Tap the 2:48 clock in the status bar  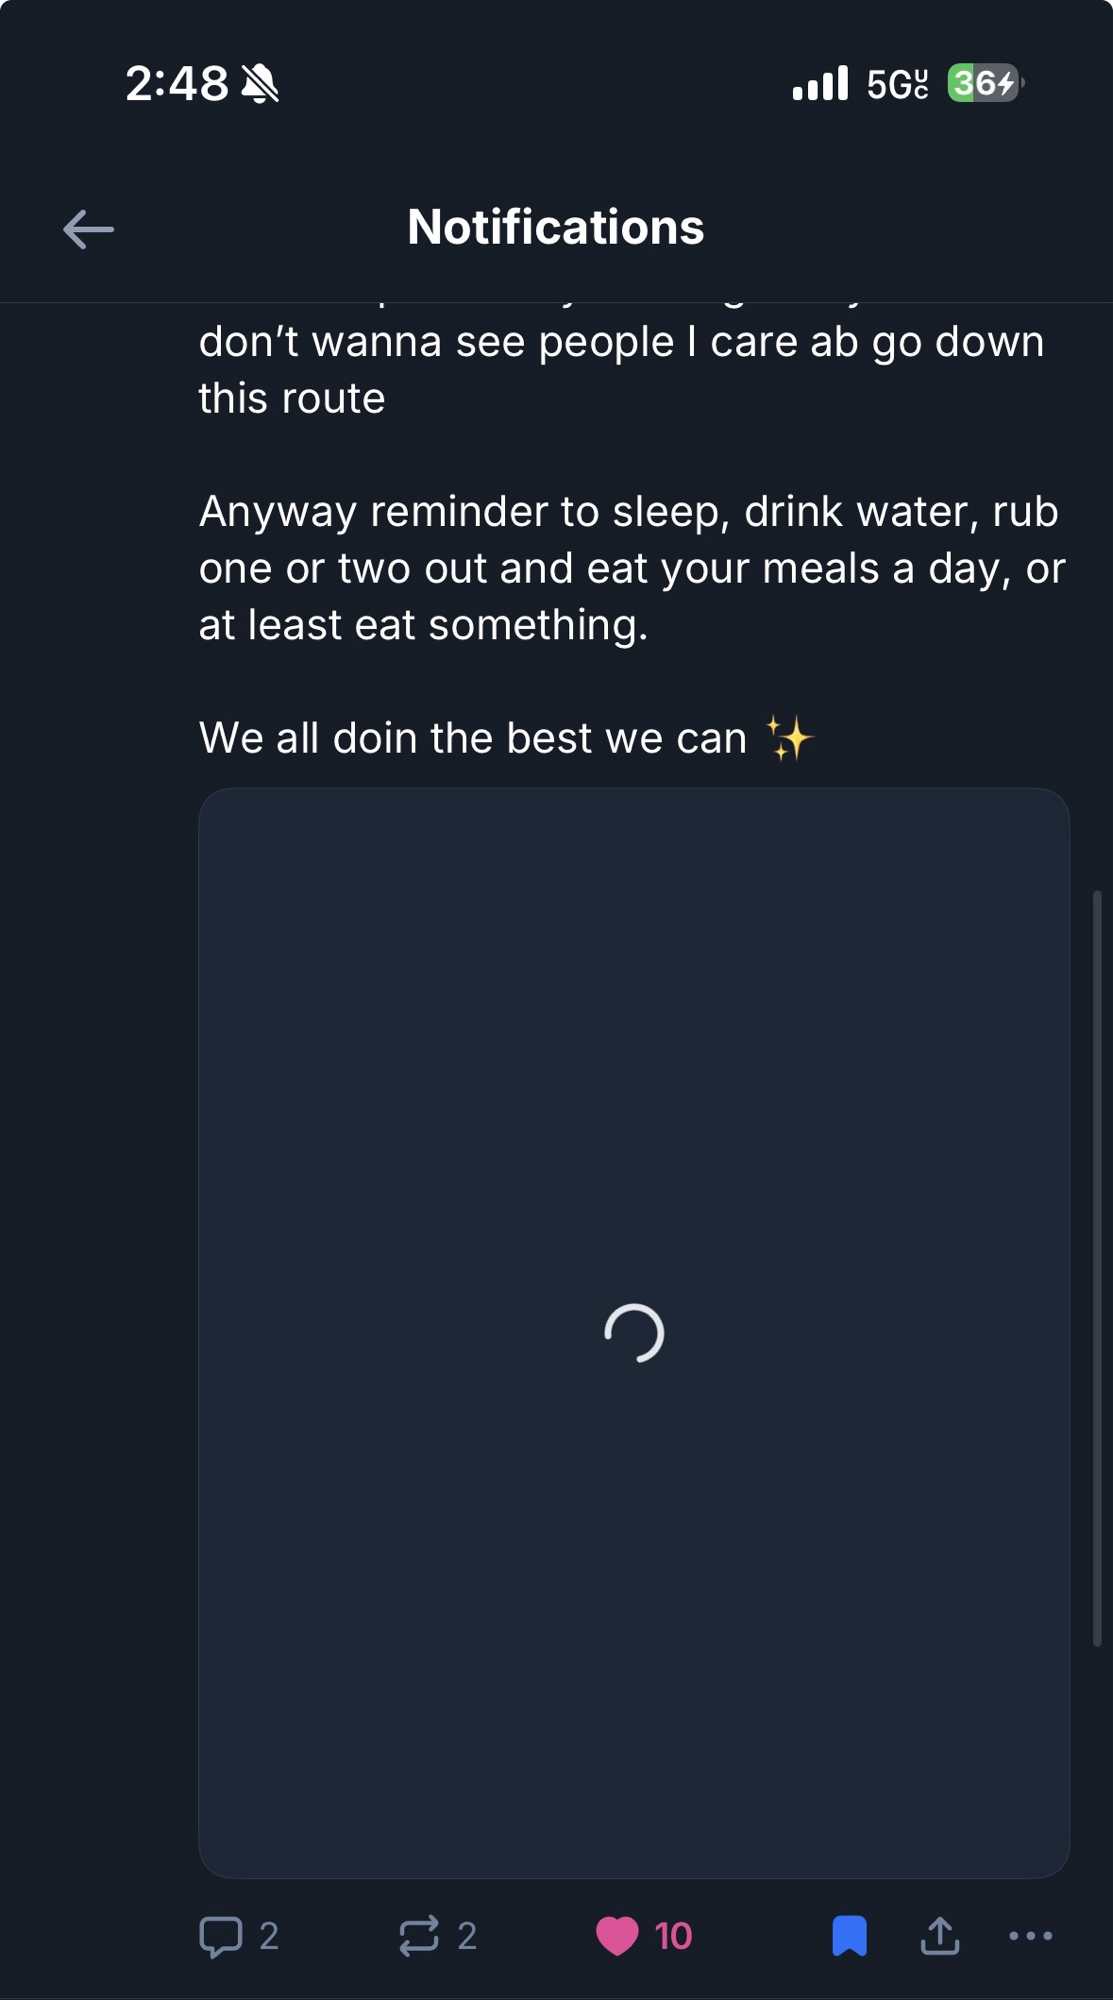[x=176, y=84]
